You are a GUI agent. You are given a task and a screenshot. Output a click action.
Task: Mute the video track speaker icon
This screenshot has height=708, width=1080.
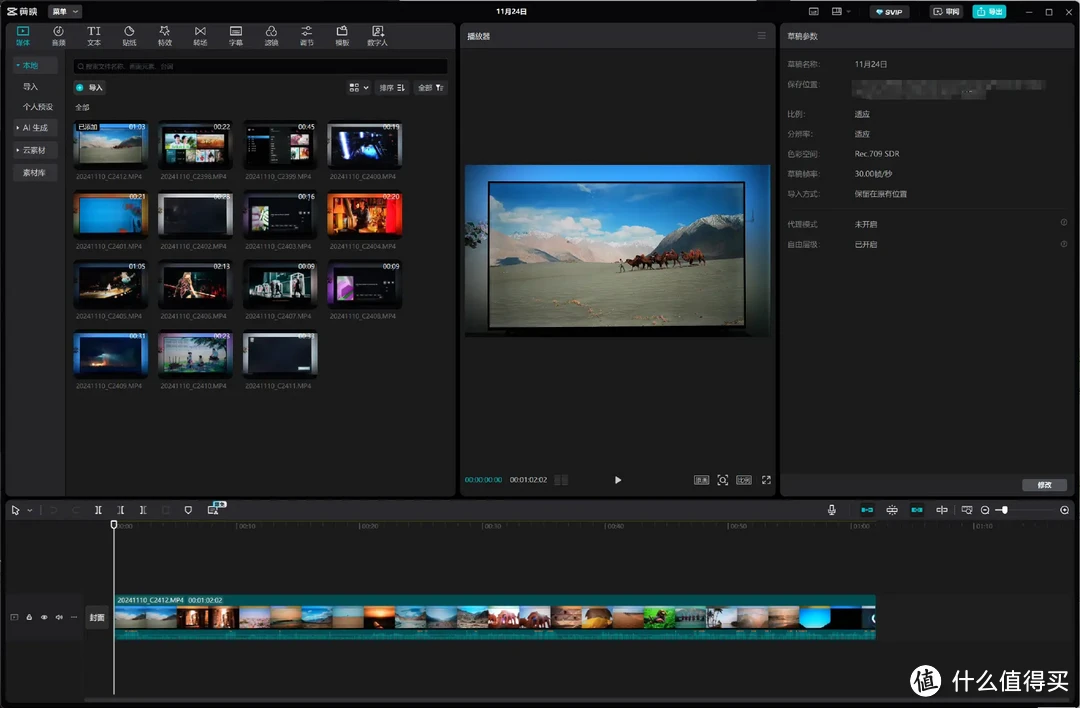coord(59,618)
